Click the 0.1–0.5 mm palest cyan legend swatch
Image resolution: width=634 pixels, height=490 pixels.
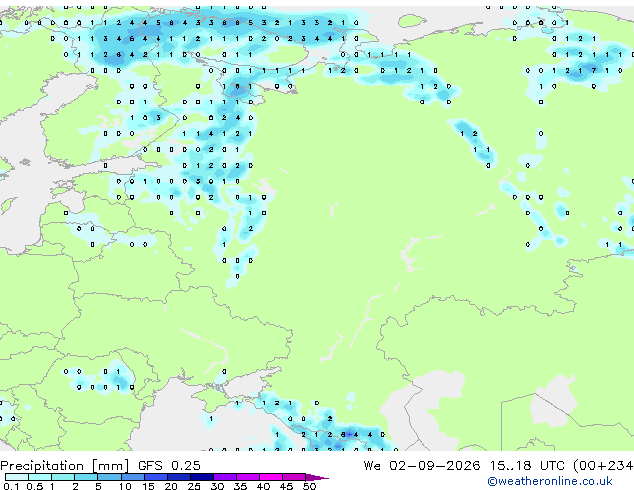(17, 477)
